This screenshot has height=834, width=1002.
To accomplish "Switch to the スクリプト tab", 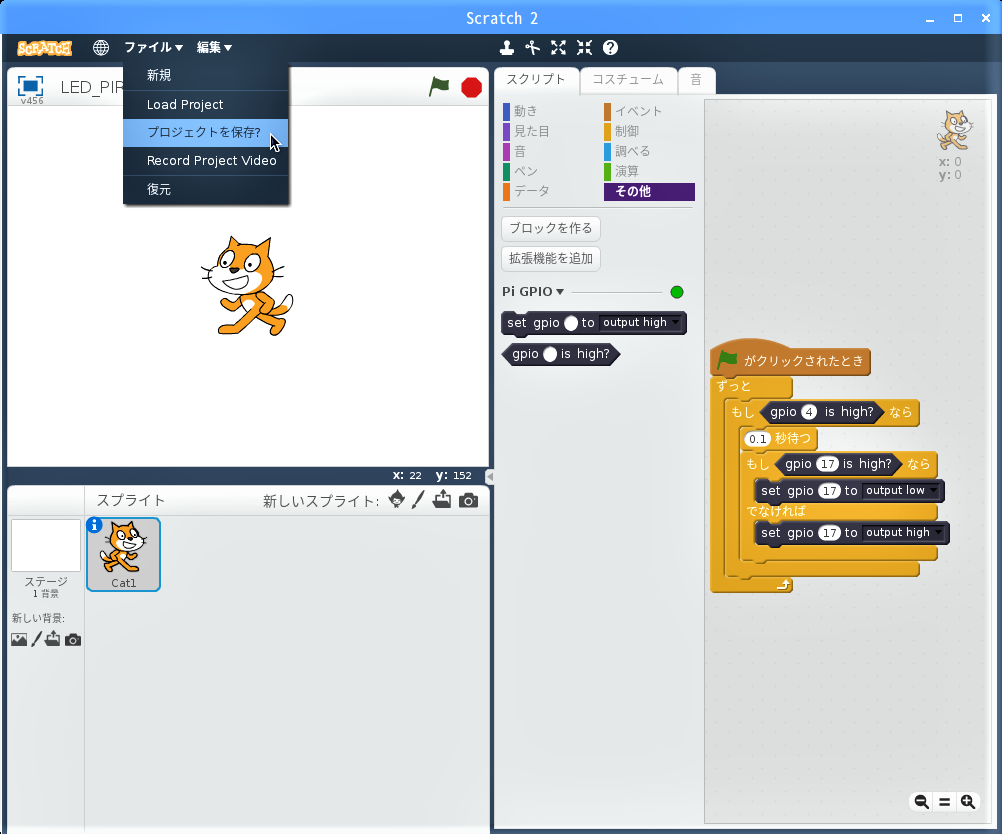I will (x=536, y=80).
